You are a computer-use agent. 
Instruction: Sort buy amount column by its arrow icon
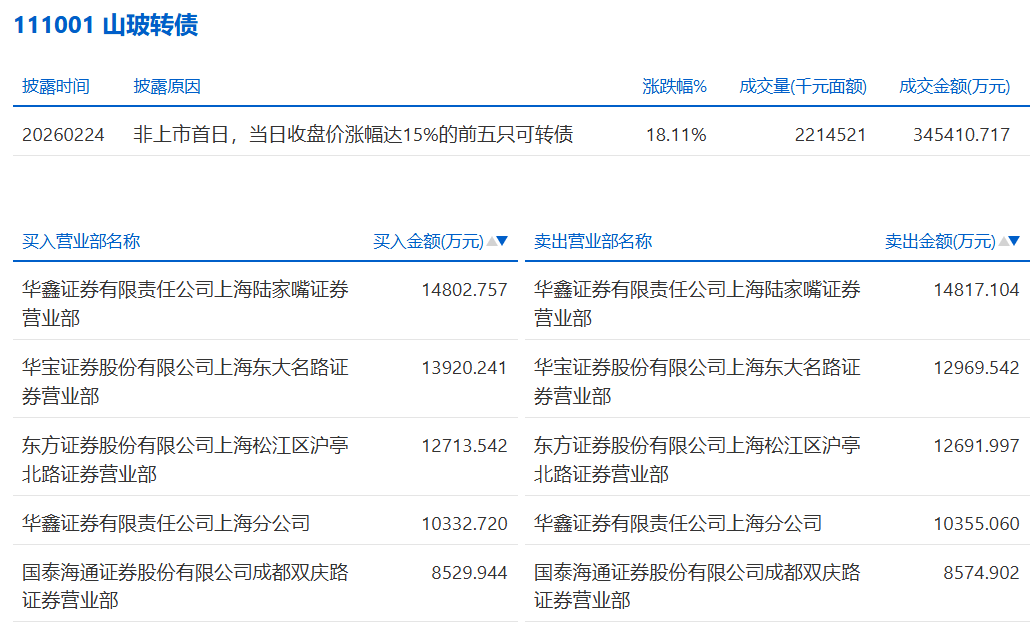click(x=497, y=242)
